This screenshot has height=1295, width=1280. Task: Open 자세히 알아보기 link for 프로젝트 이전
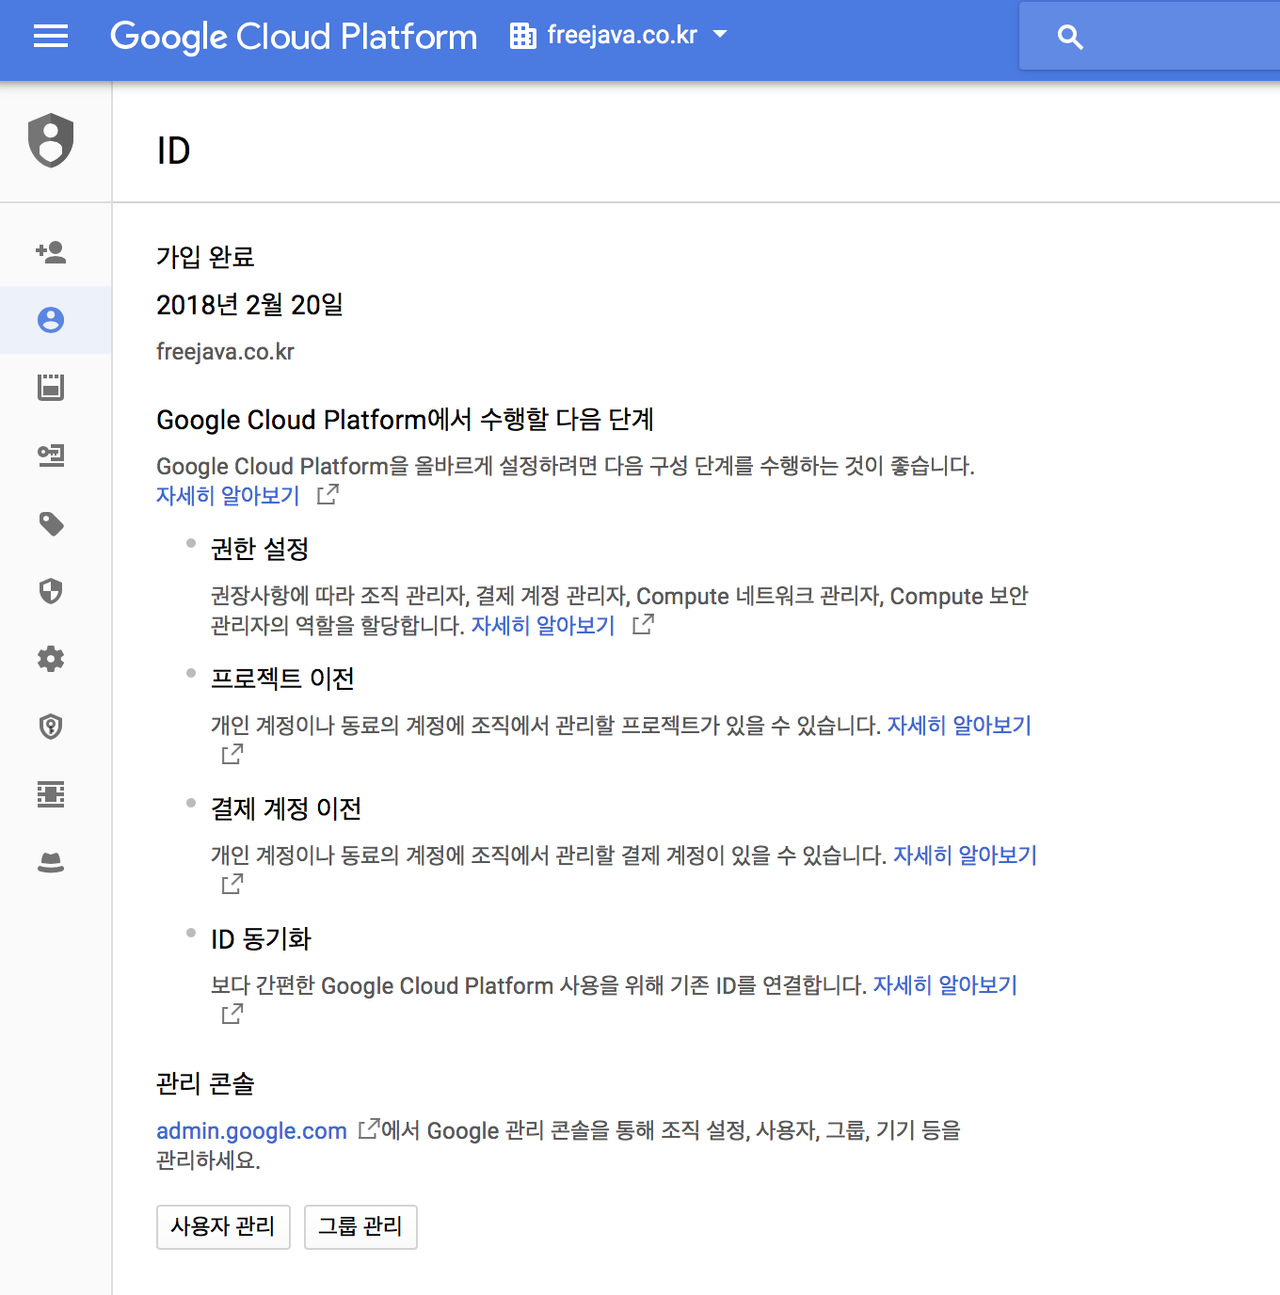coord(959,726)
